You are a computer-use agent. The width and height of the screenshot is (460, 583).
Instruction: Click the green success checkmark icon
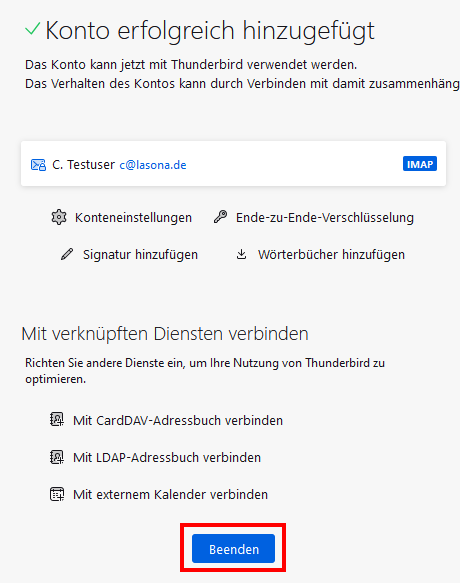[32, 29]
